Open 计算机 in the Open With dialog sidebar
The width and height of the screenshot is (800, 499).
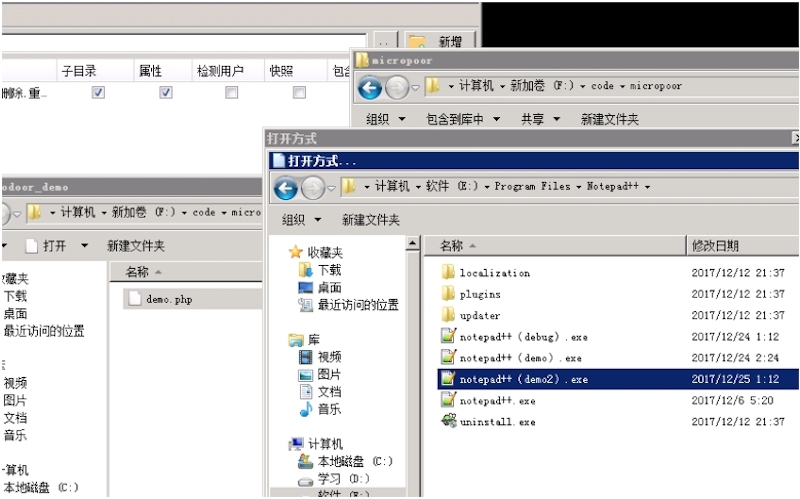point(325,443)
